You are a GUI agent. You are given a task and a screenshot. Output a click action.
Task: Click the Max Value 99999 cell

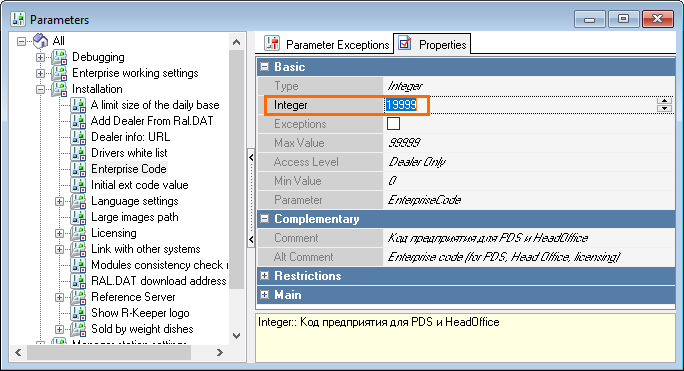[x=529, y=143]
